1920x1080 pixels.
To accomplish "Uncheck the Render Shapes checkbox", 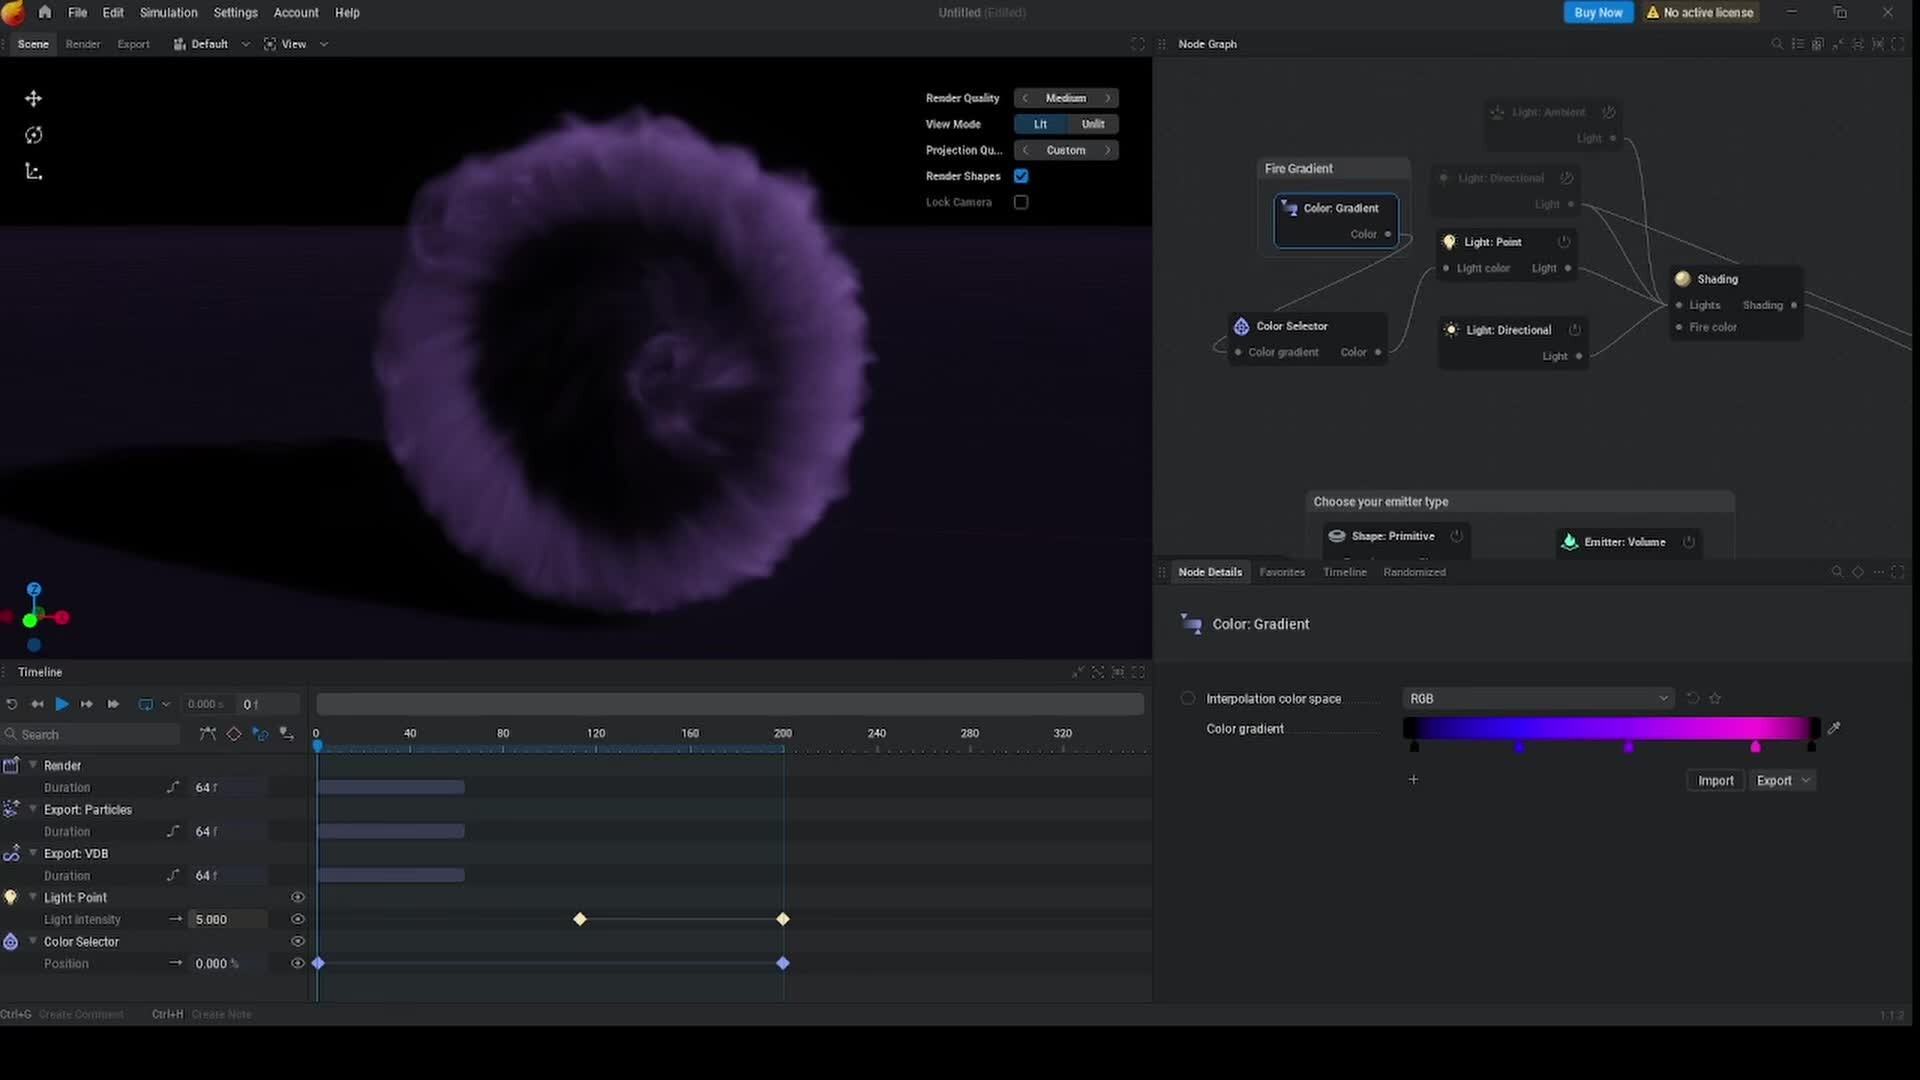I will [1021, 176].
